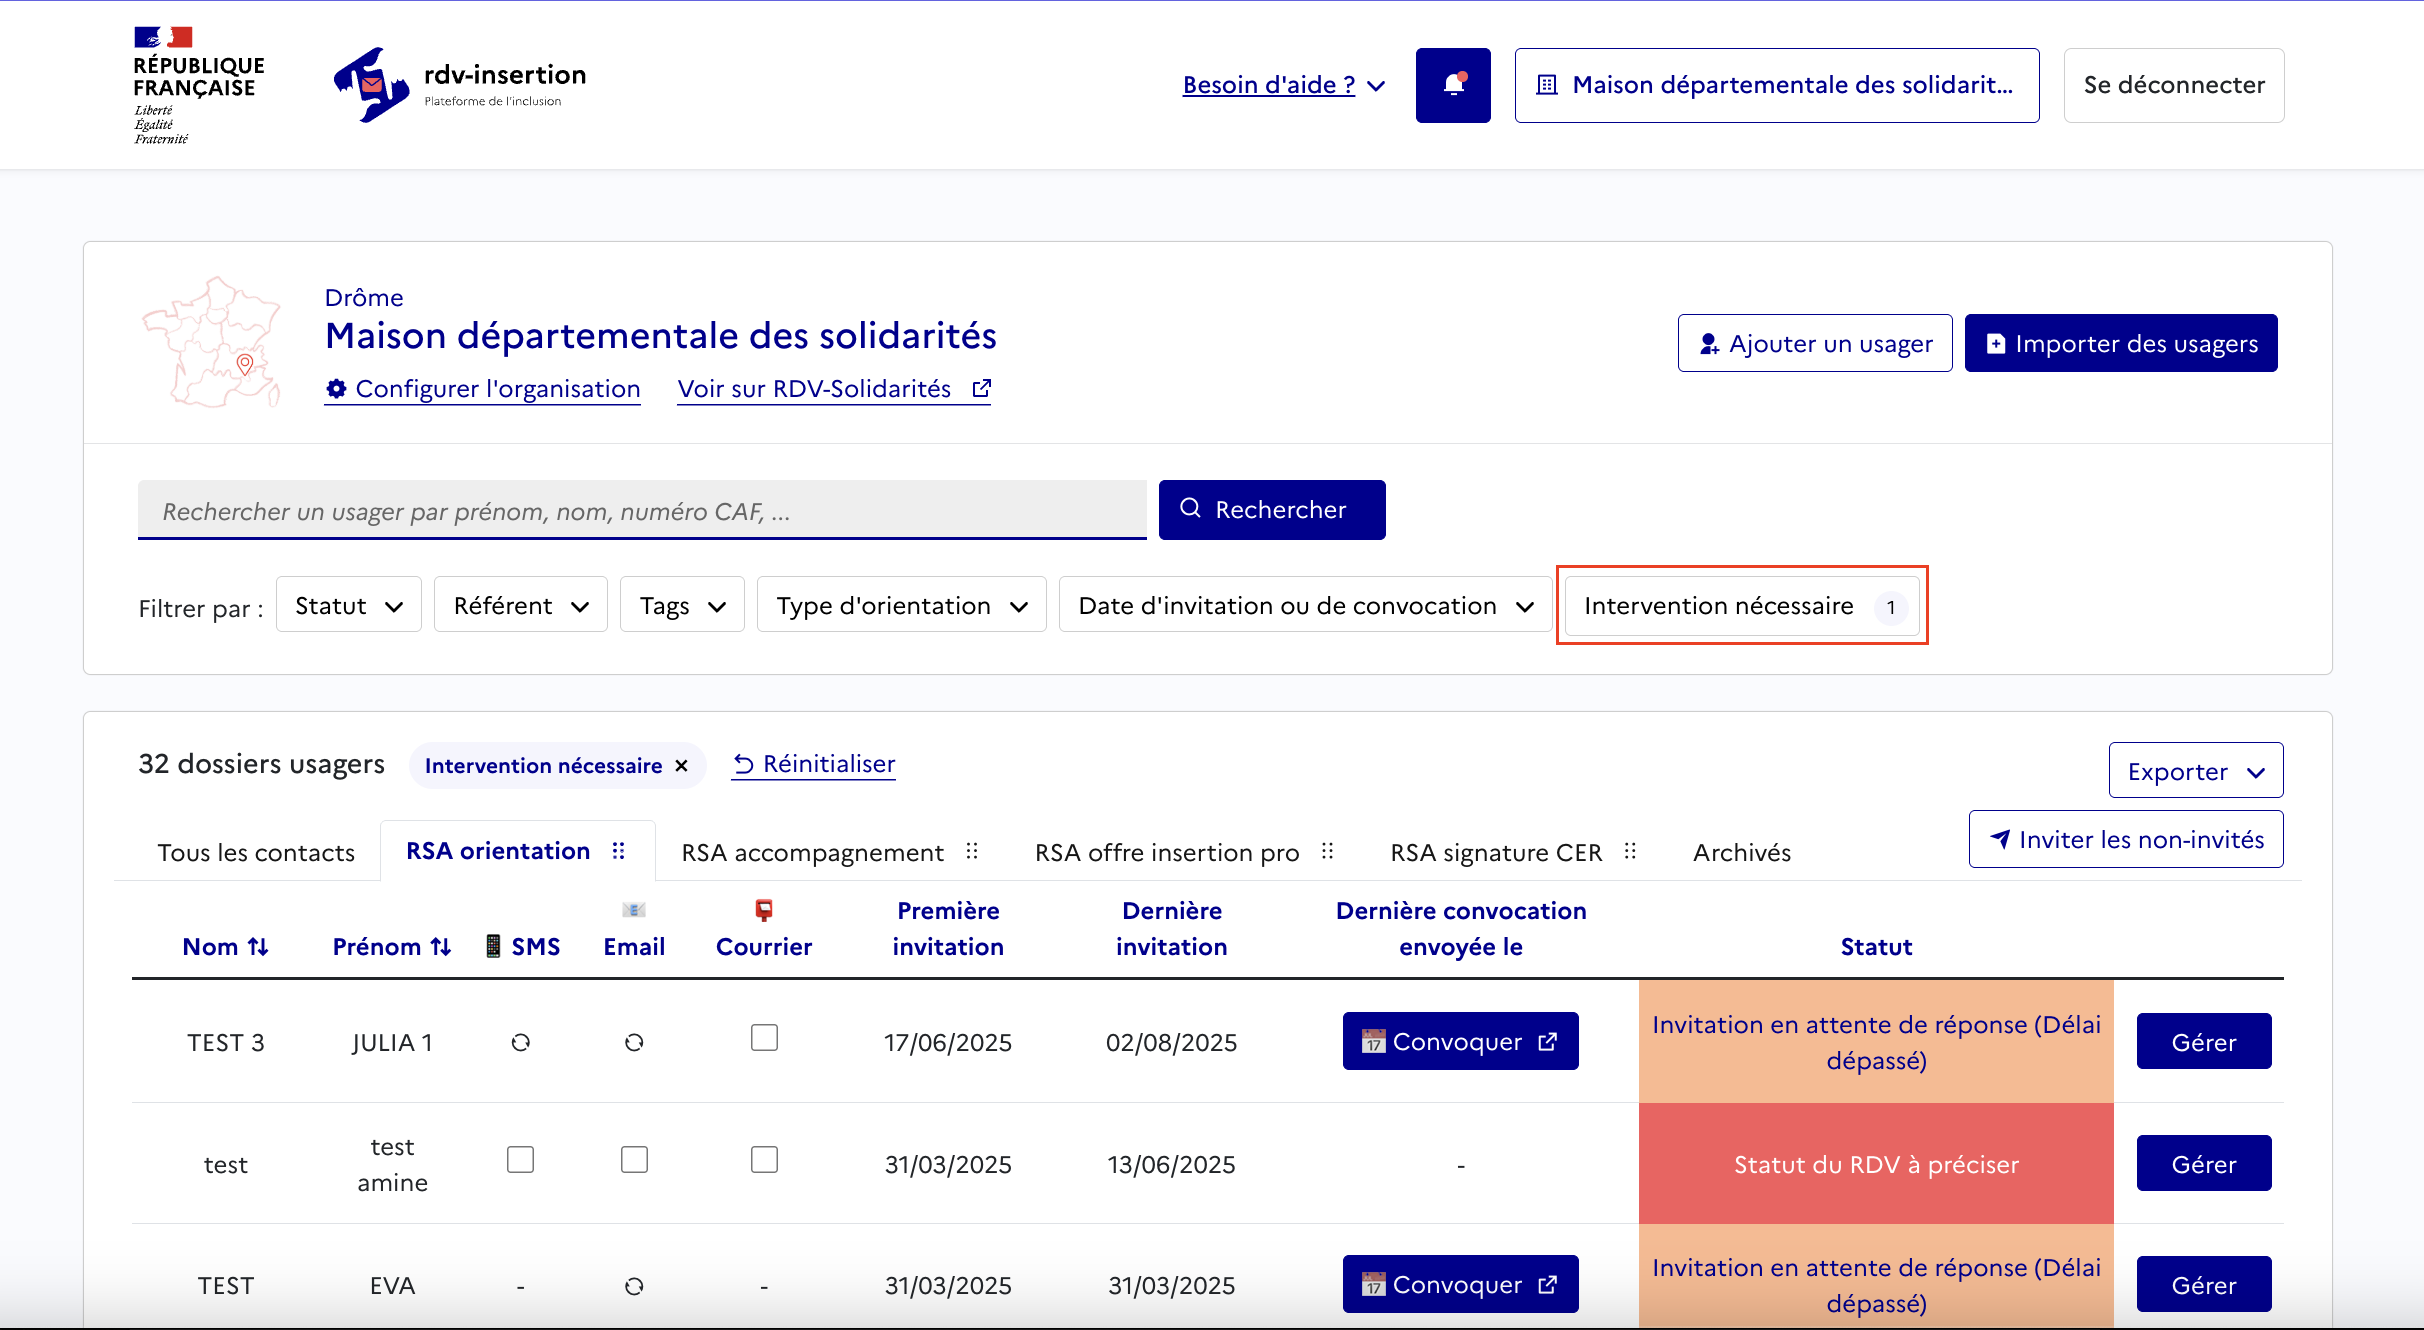Resend SMS refresh icon for JULIA 1

coord(520,1042)
